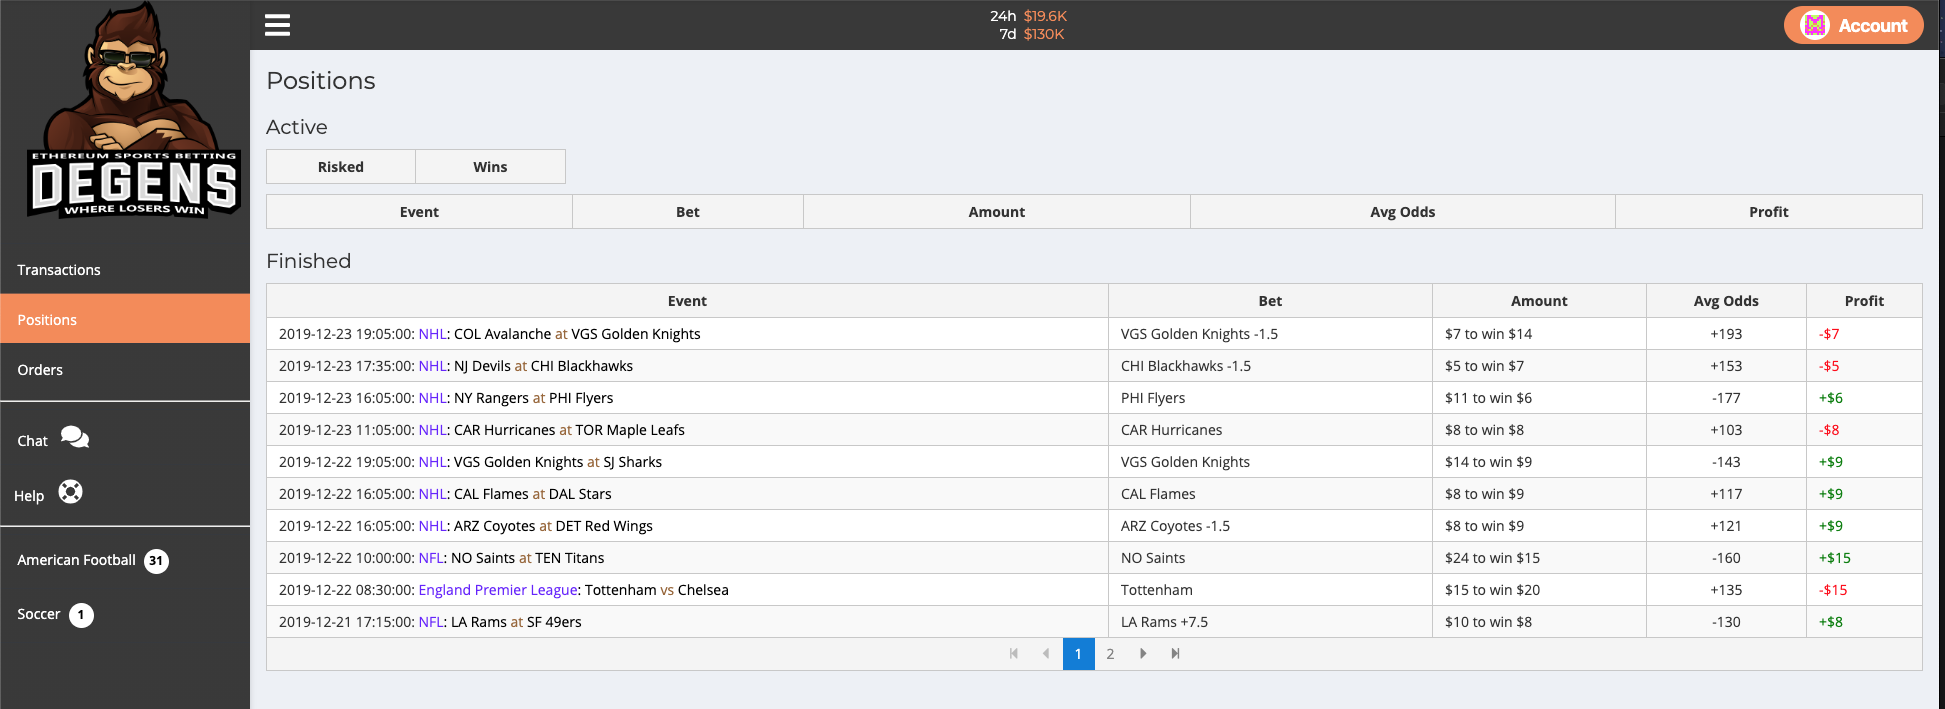
Task: Select page 1 in paginator
Action: point(1078,654)
